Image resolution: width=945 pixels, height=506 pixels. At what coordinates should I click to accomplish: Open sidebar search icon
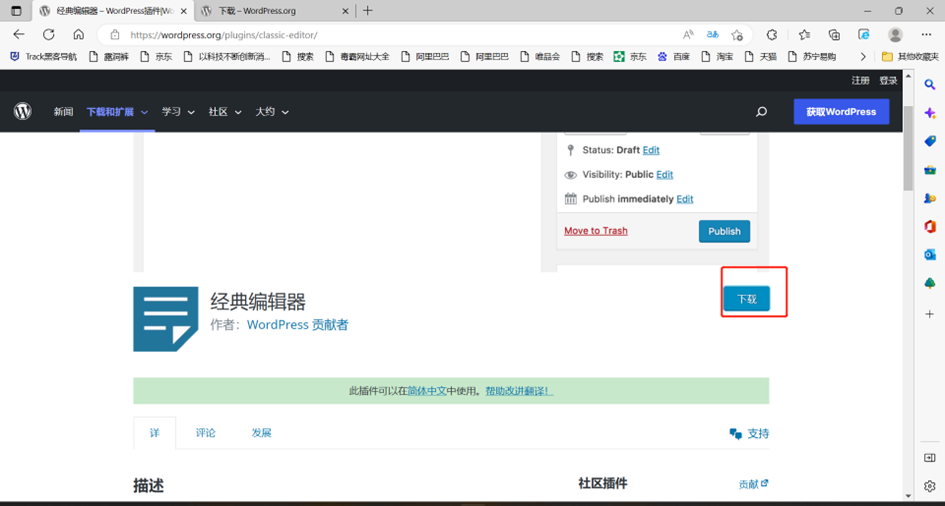(930, 86)
